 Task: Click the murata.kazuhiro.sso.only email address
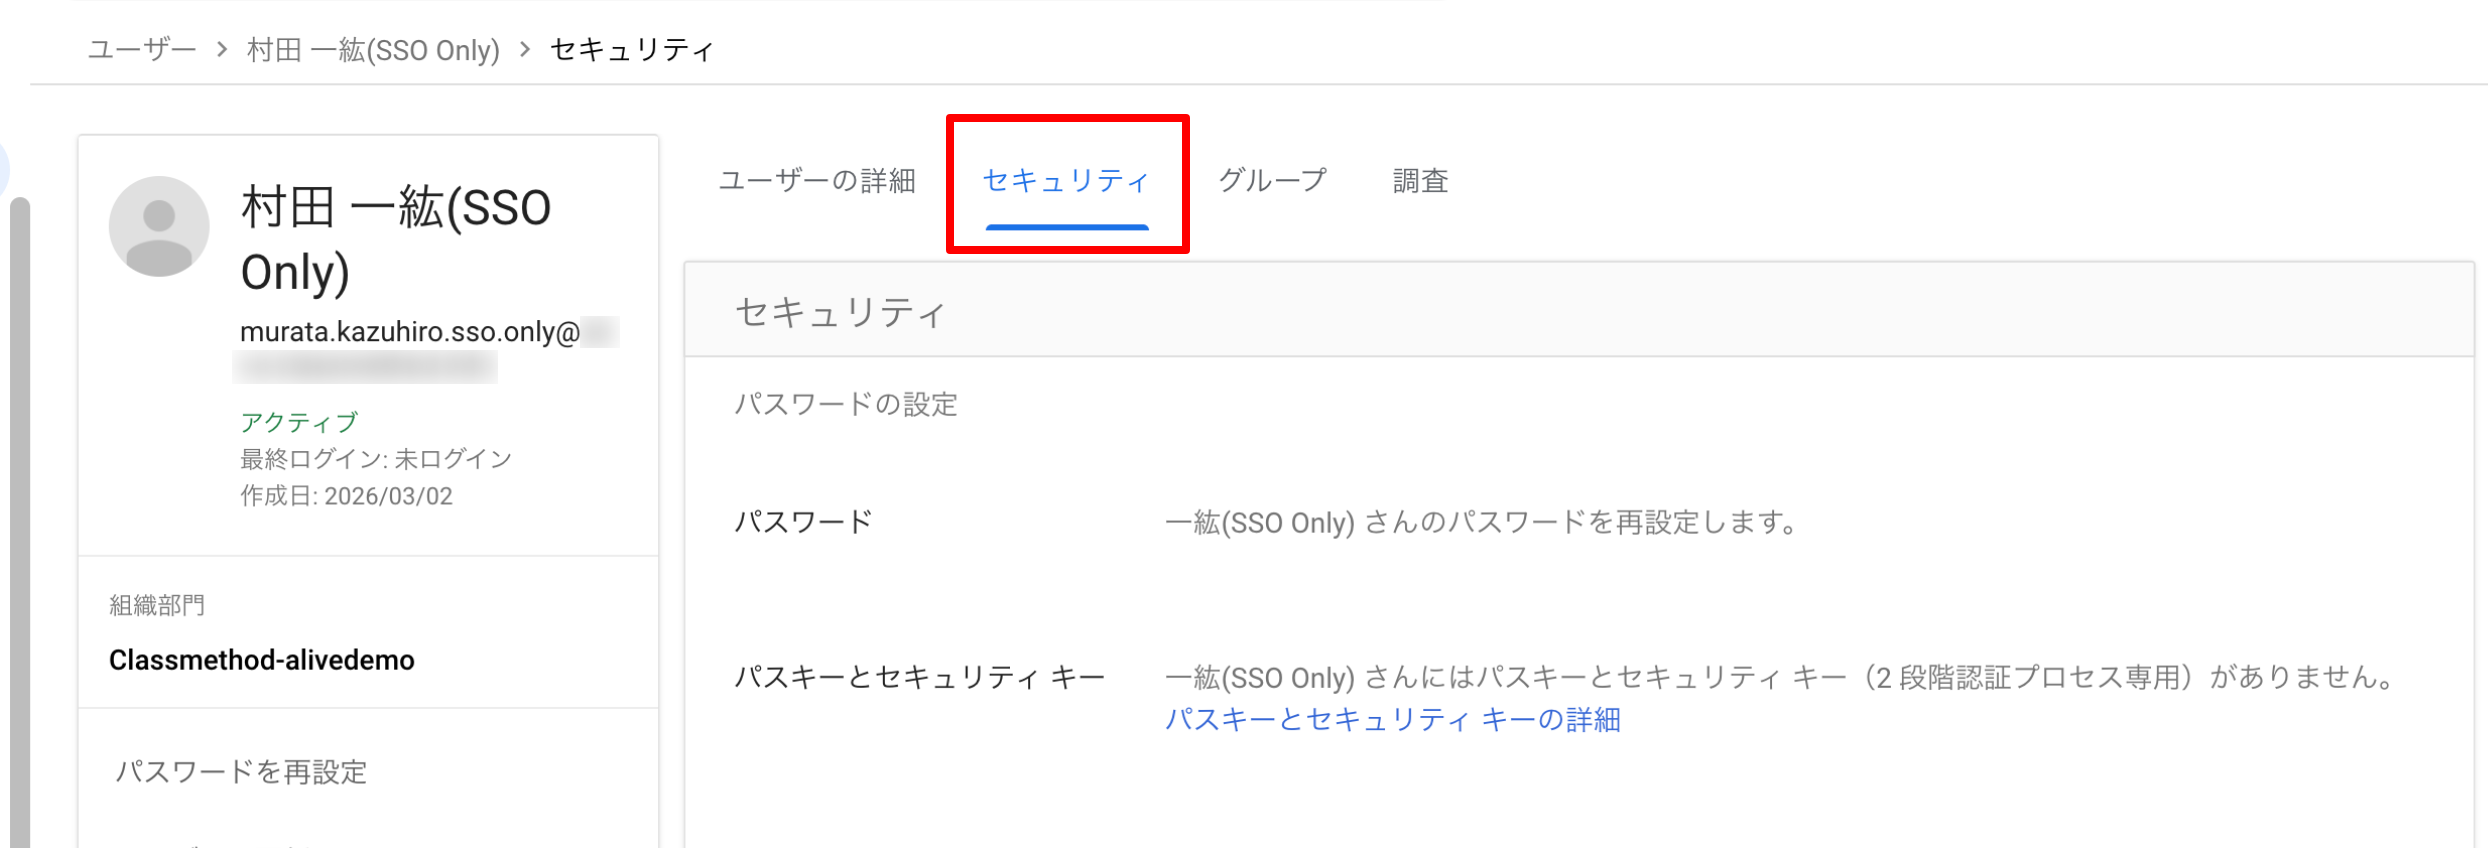point(409,332)
